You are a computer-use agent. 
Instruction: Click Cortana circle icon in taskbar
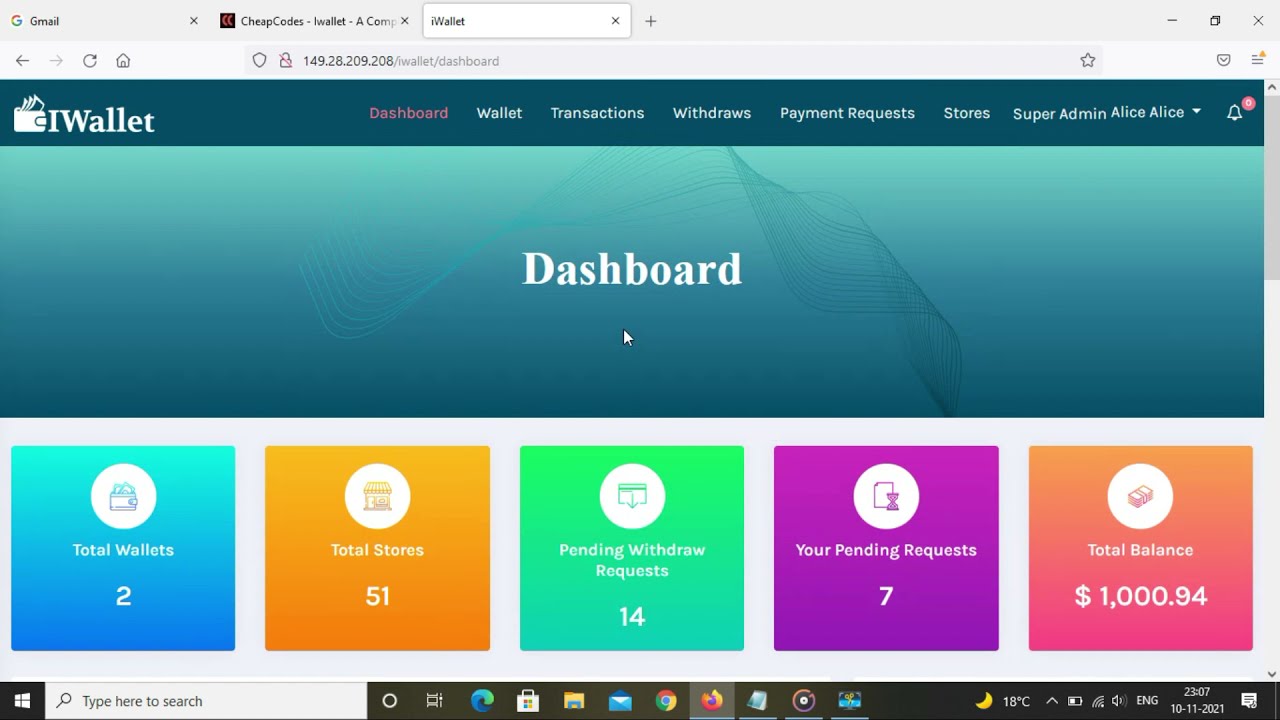tap(390, 701)
